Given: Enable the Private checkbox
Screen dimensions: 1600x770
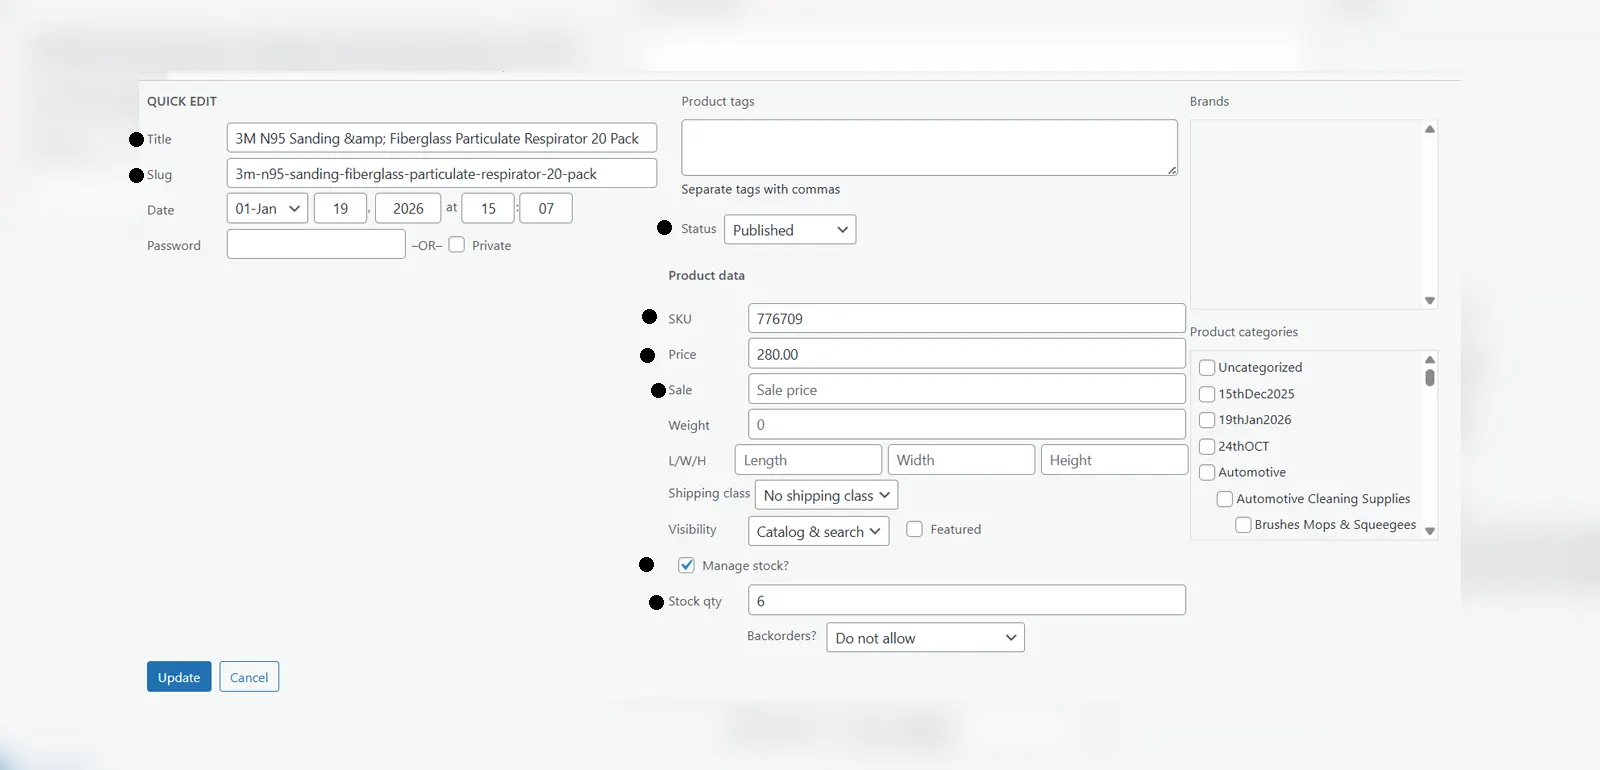Looking at the screenshot, I should tap(457, 245).
